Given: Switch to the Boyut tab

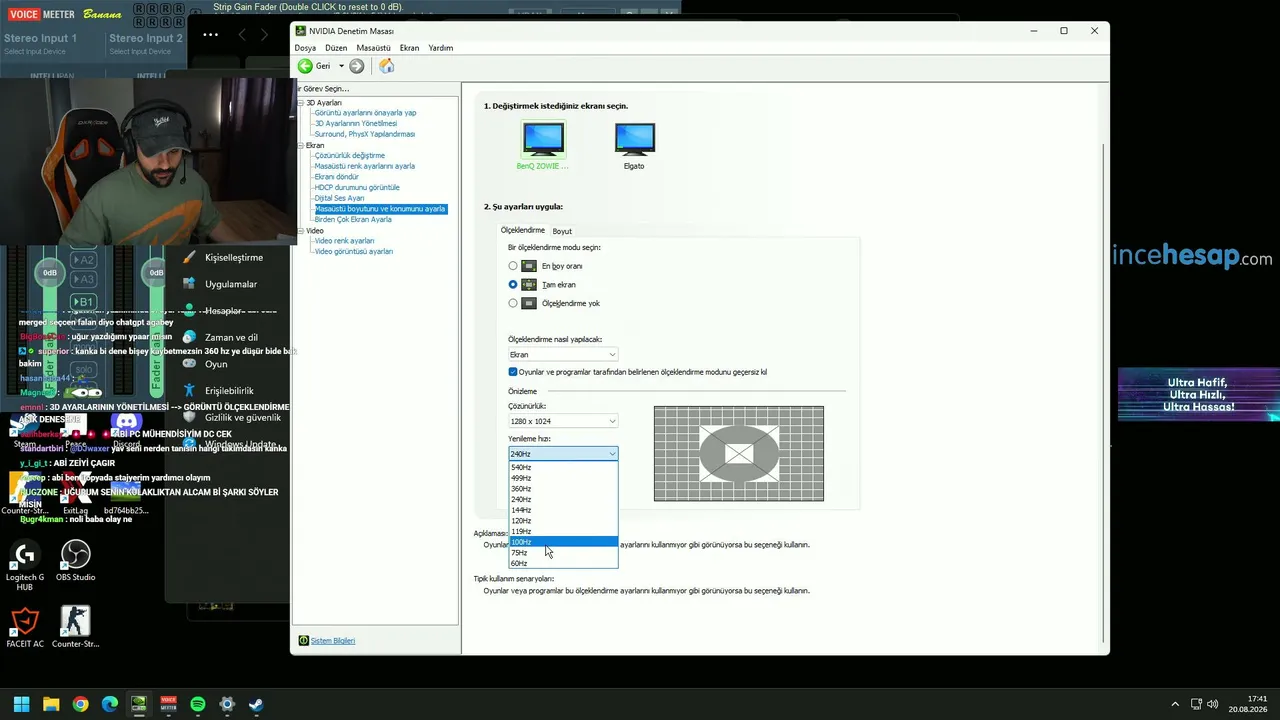Looking at the screenshot, I should 562,231.
